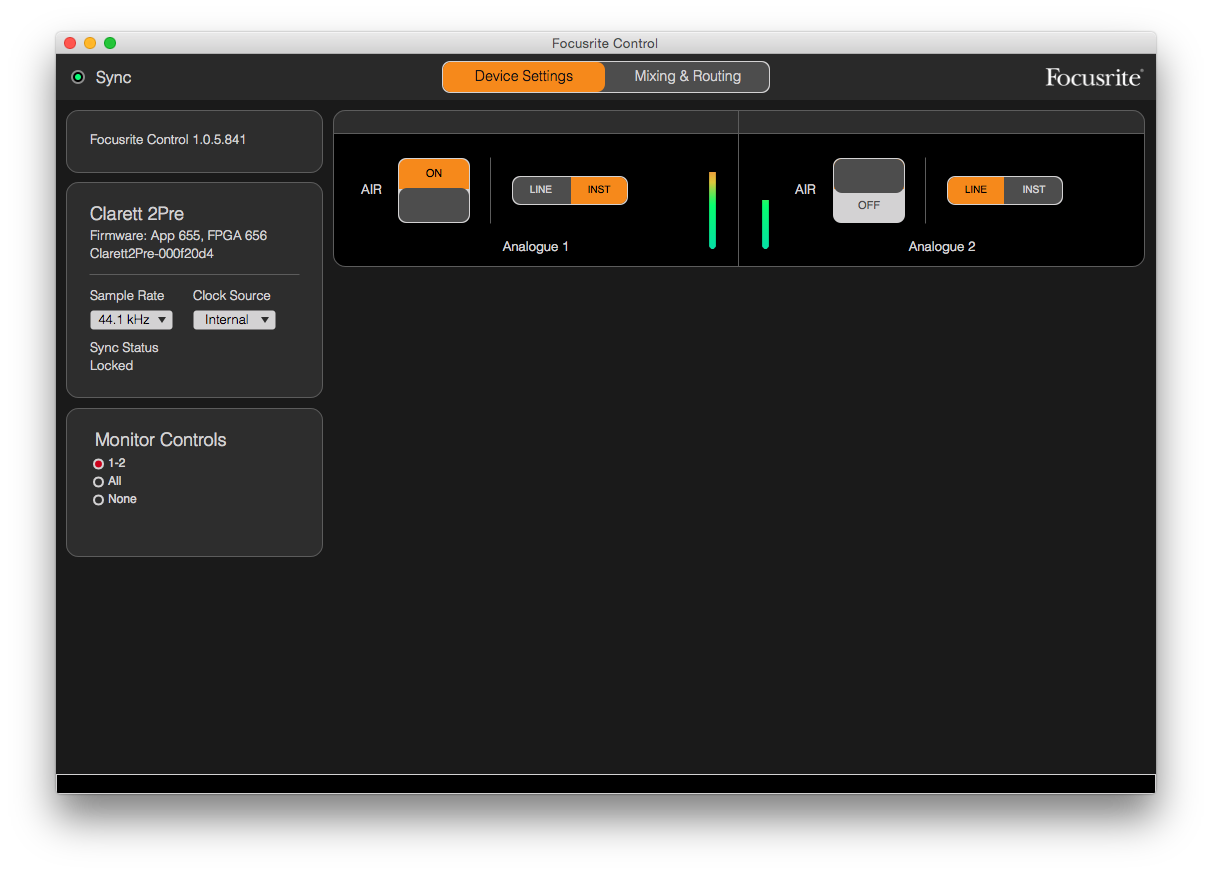This screenshot has height=874, width=1212.
Task: Minimize the Focusrite Control window
Action: (90, 43)
